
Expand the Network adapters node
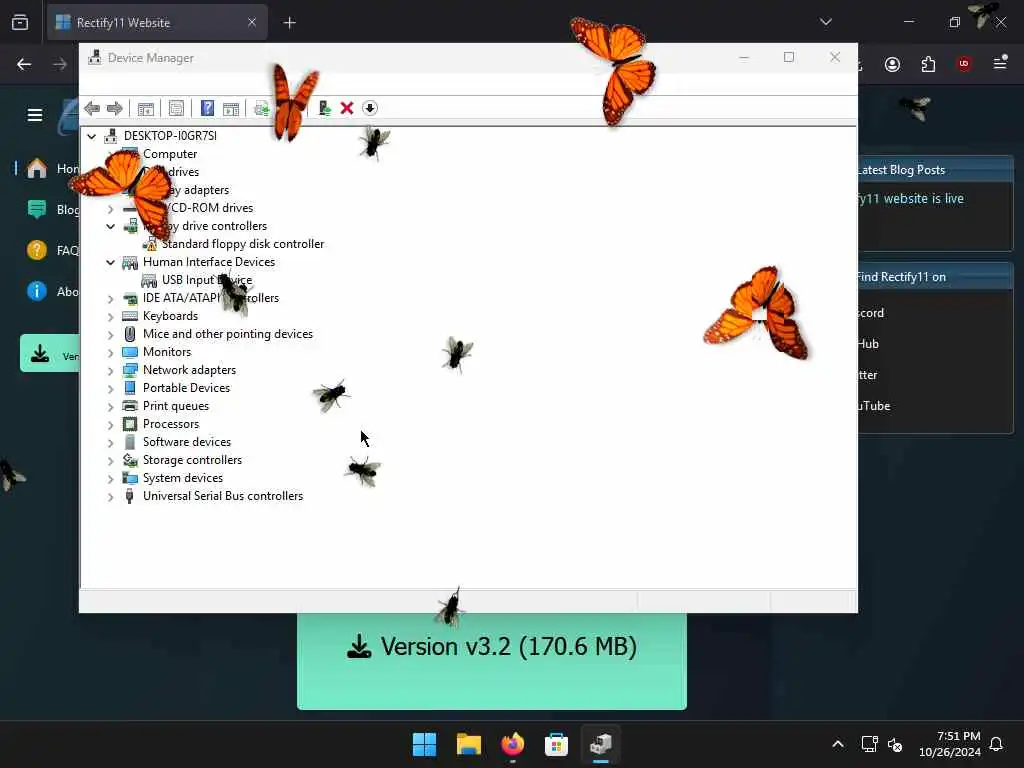110,370
